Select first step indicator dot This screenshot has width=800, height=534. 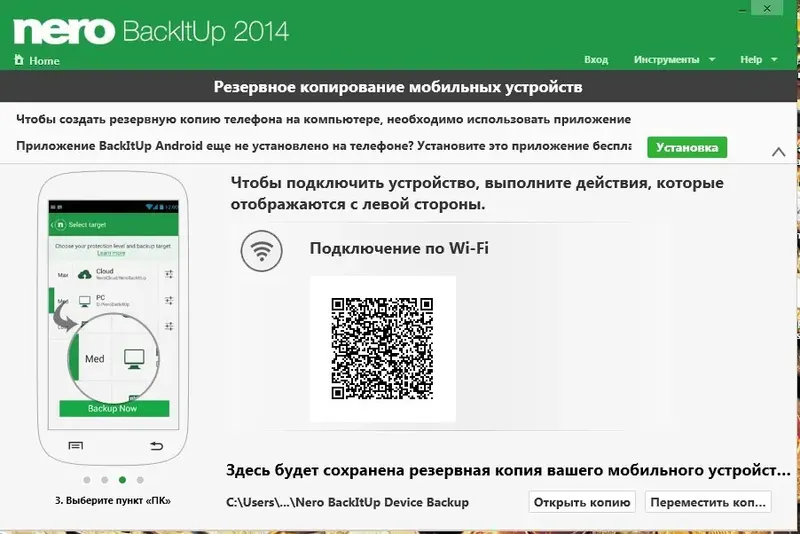[x=87, y=480]
